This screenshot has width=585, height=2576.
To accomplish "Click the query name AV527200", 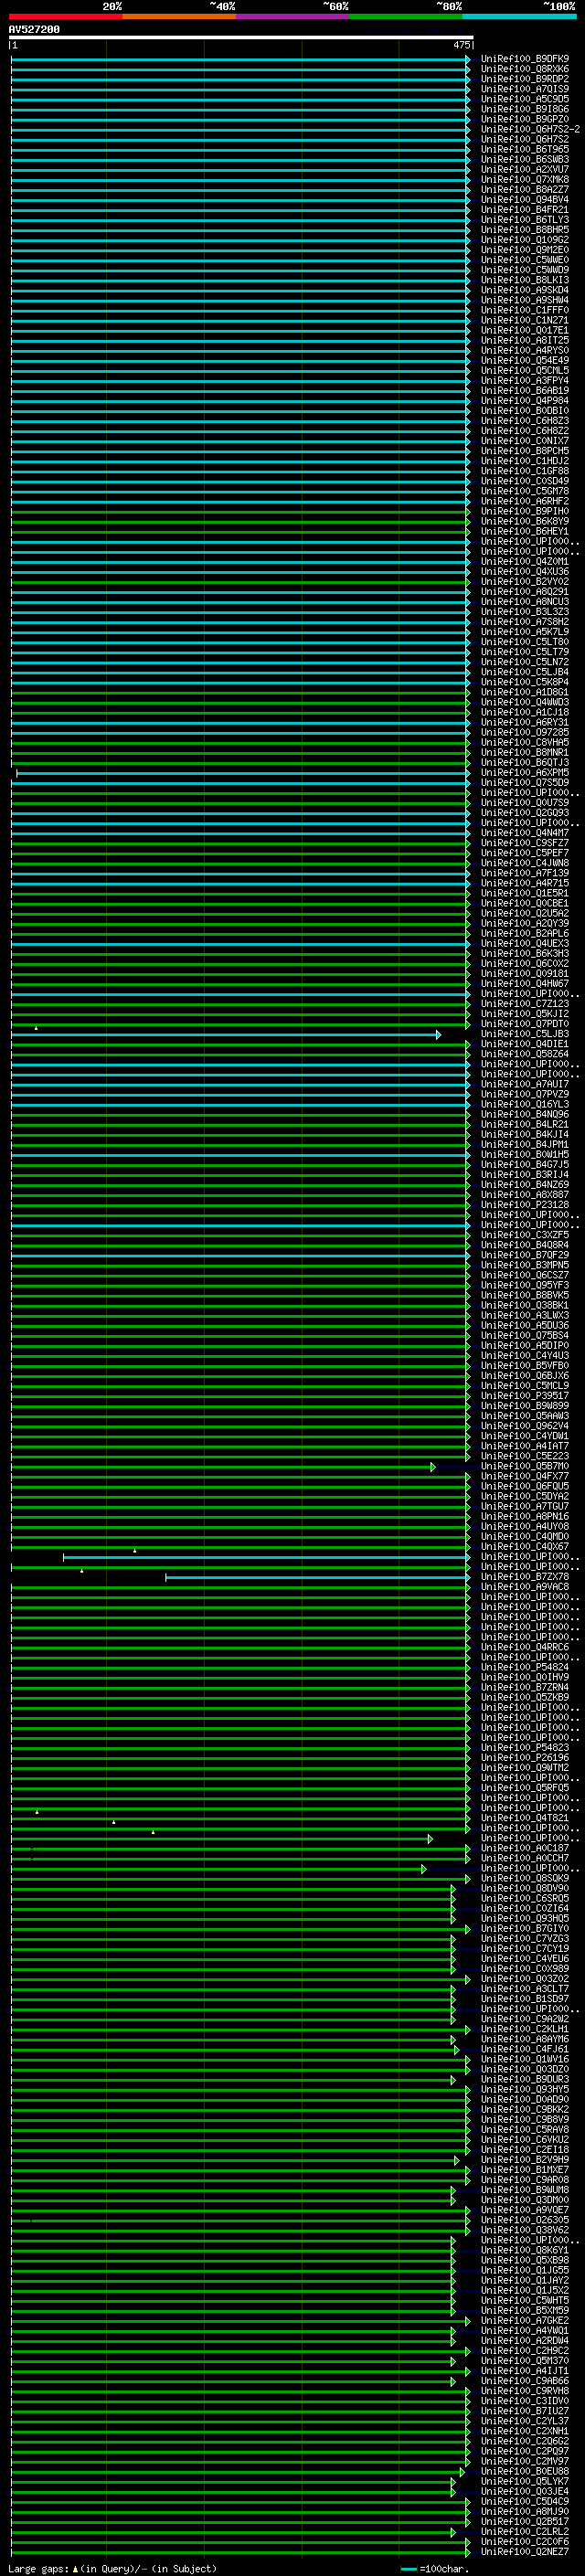I will tap(34, 29).
